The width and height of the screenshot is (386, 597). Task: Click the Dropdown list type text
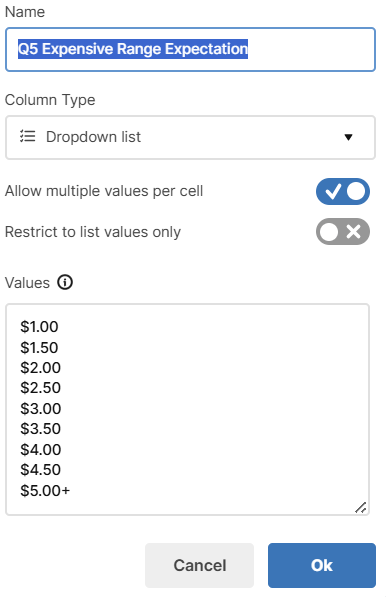coord(93,137)
